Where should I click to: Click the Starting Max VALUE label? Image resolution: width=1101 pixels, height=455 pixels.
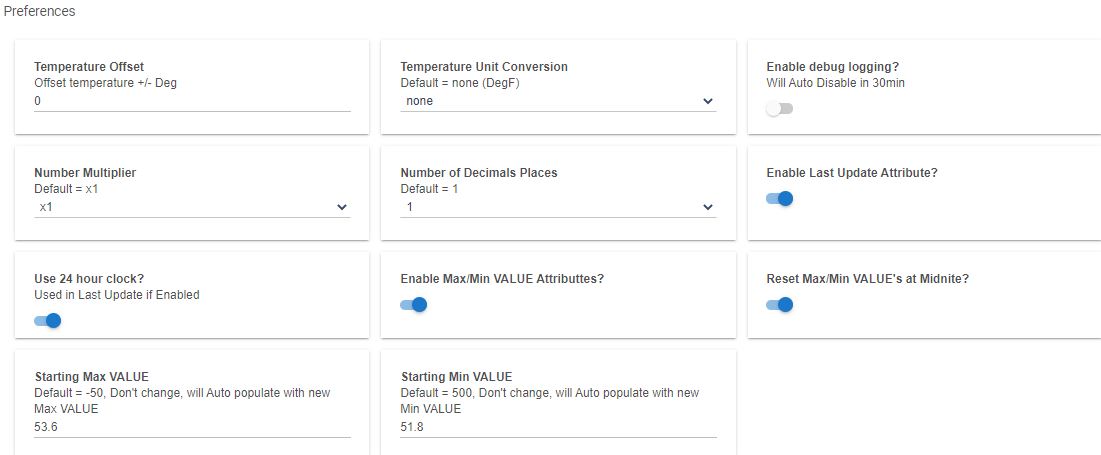tap(91, 377)
